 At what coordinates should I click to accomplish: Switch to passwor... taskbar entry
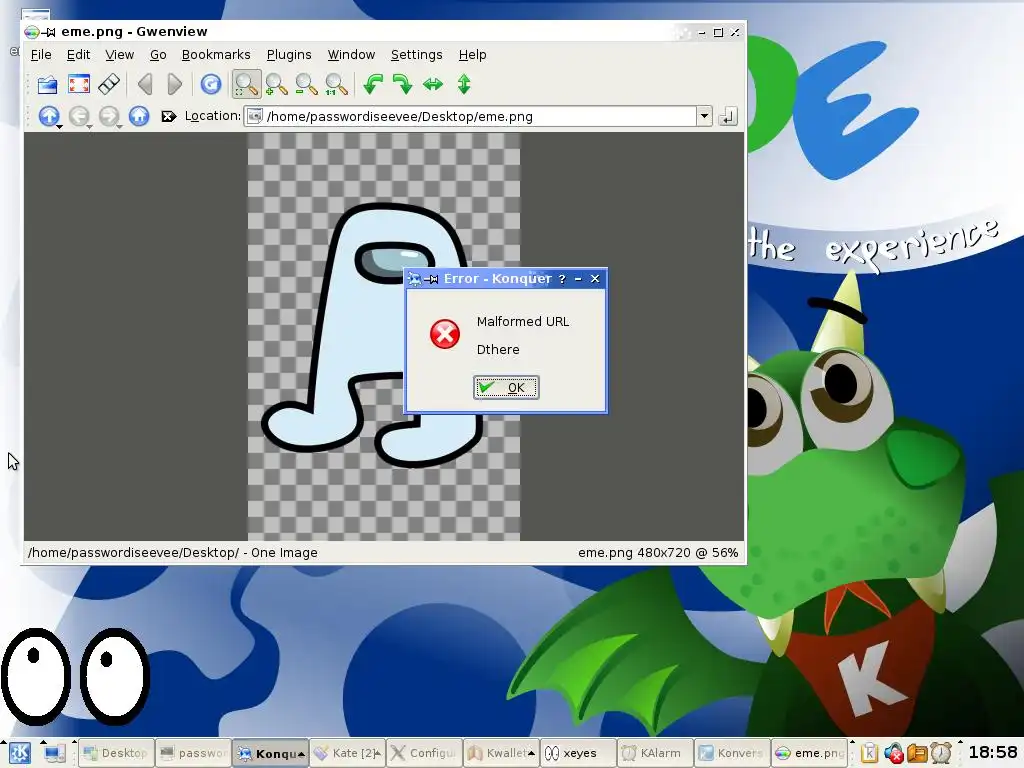click(x=194, y=753)
